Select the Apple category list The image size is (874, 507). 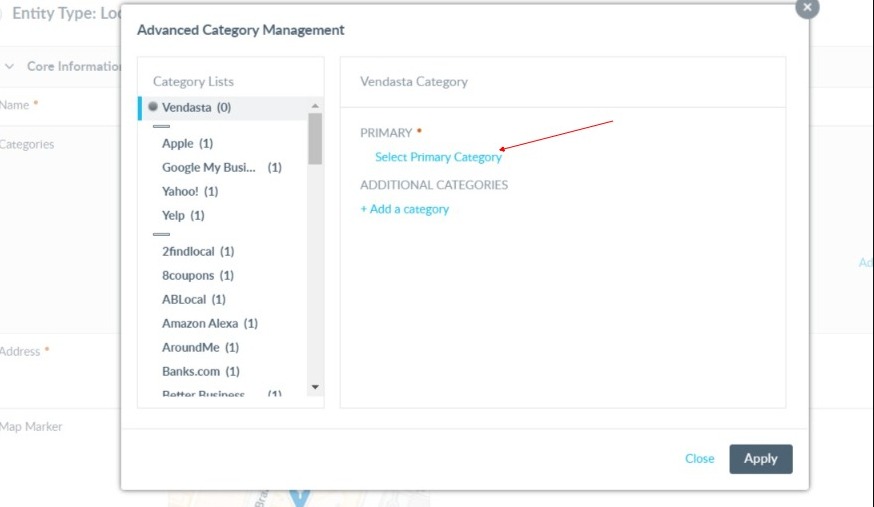tap(187, 144)
